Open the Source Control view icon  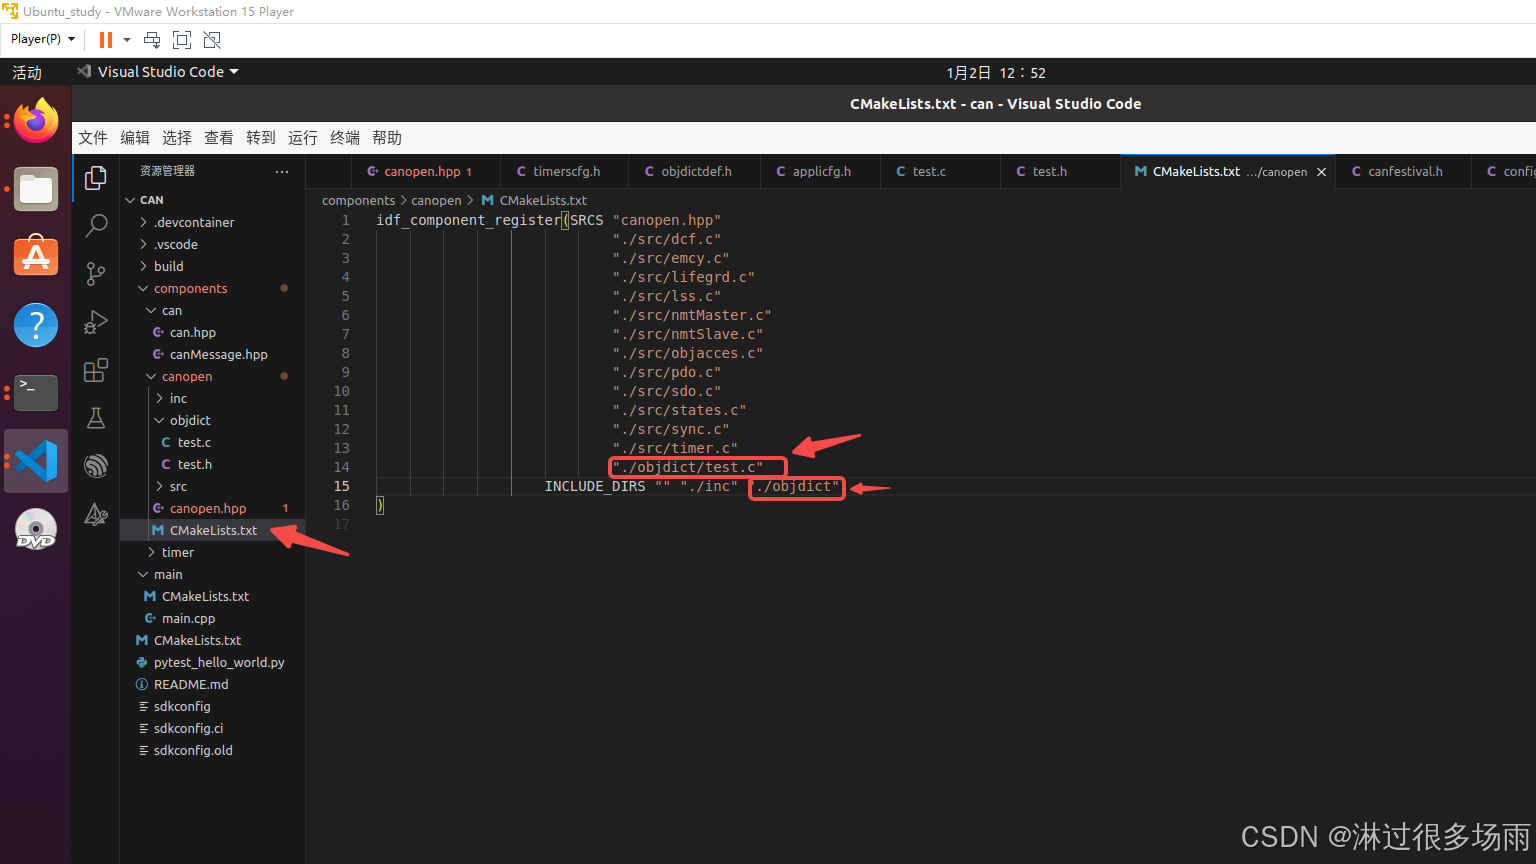96,274
